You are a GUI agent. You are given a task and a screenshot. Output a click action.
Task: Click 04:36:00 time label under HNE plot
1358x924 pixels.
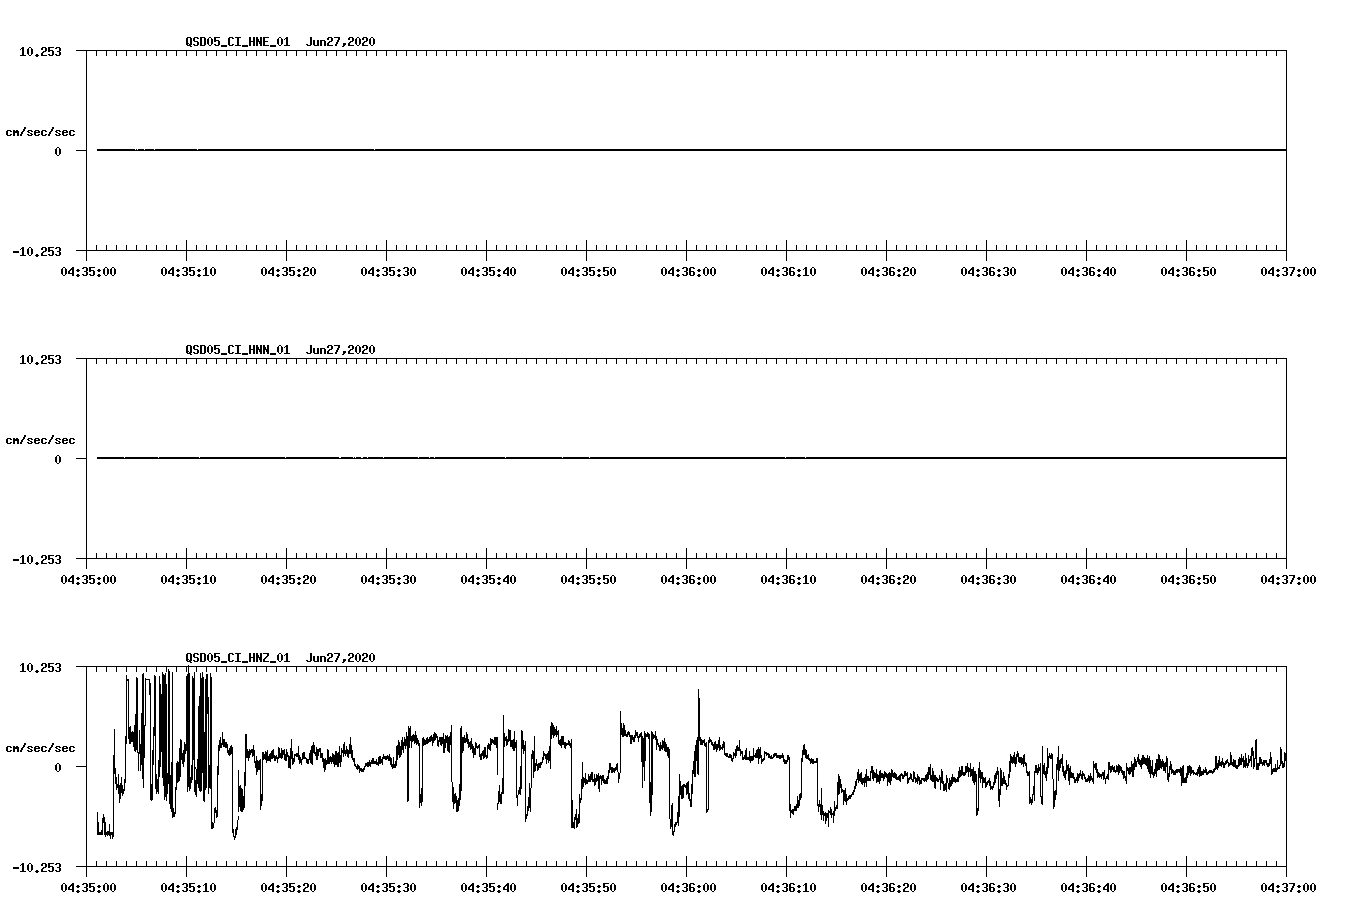pyautogui.click(x=688, y=271)
